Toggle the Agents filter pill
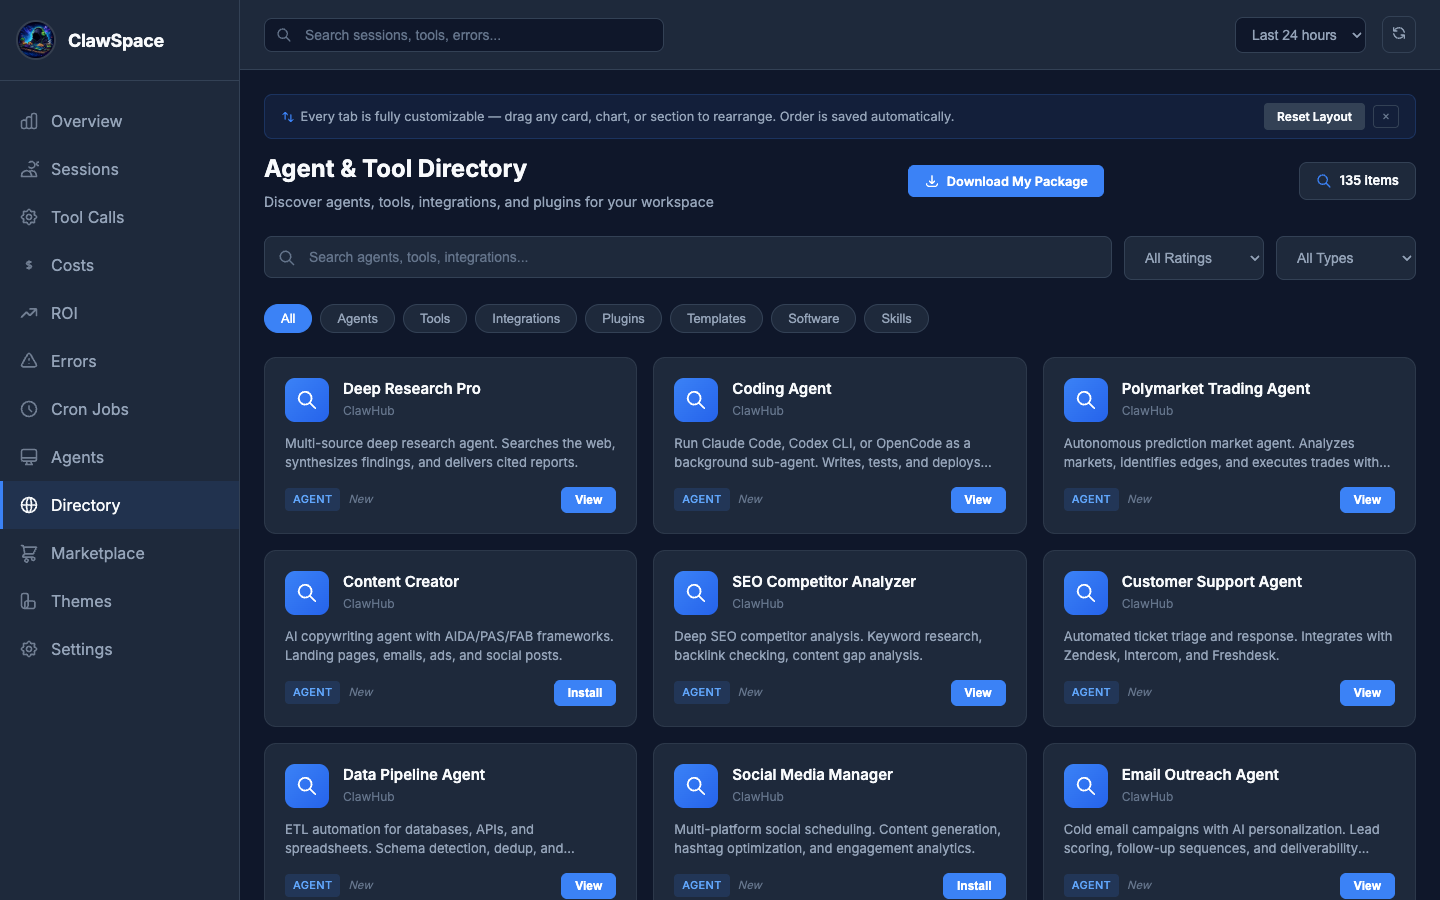 357,318
